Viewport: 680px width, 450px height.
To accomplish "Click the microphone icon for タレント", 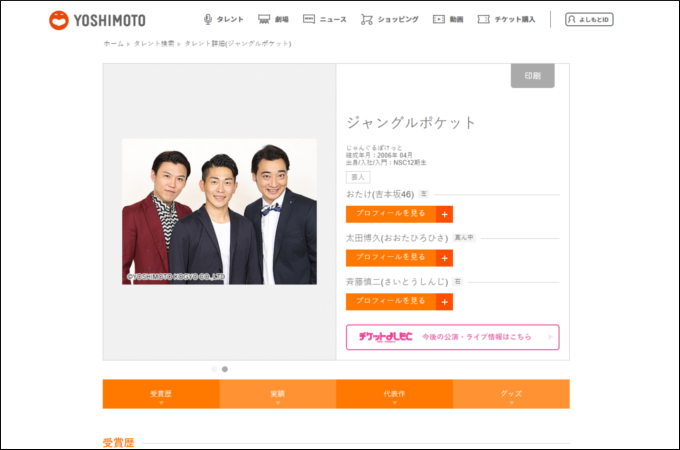I will (208, 20).
